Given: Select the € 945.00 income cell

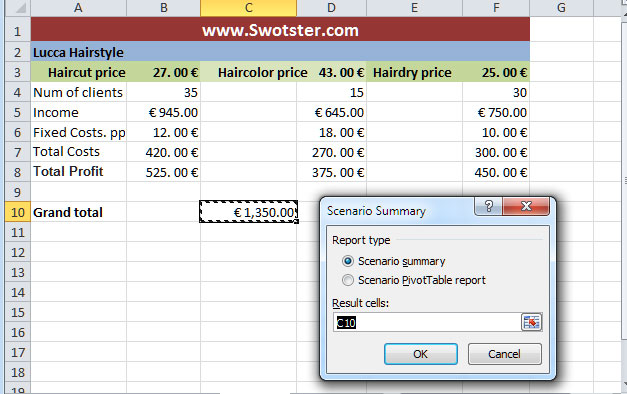Looking at the screenshot, I should [x=164, y=112].
